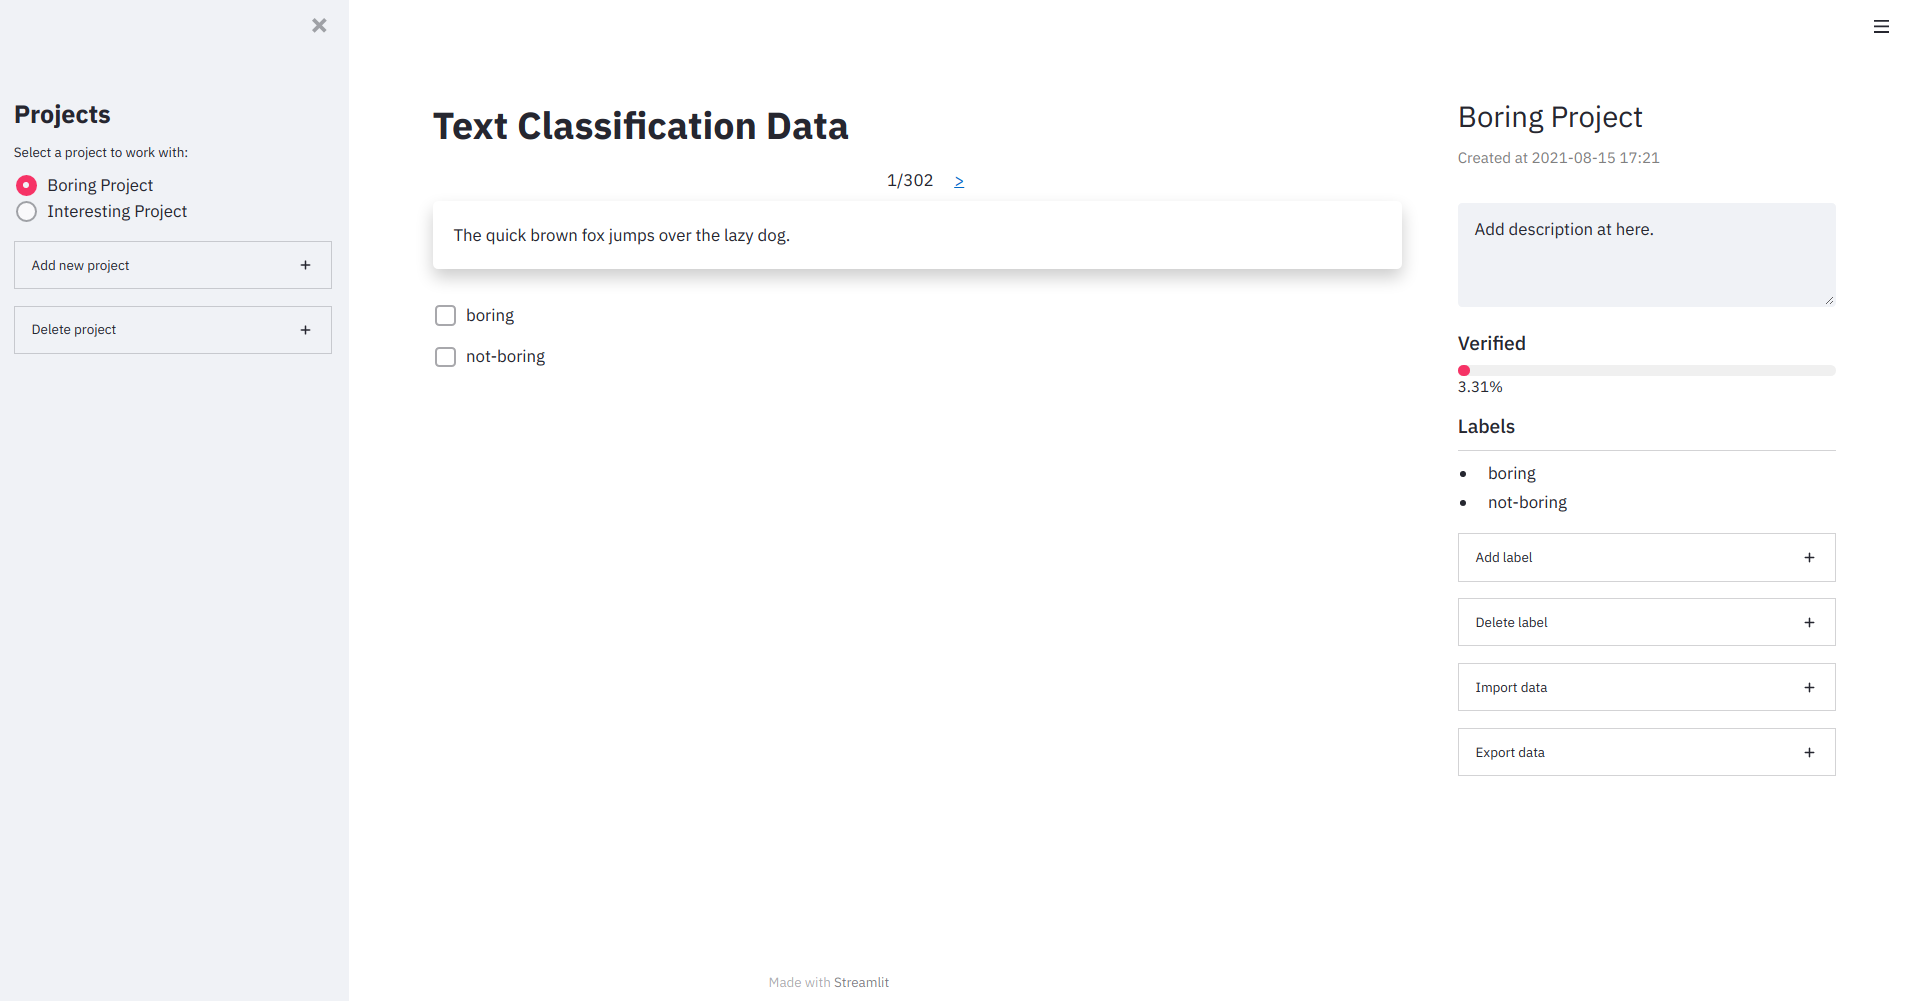Click the plus icon on Export data
Screen dimensions: 1914x1001
point(1809,753)
